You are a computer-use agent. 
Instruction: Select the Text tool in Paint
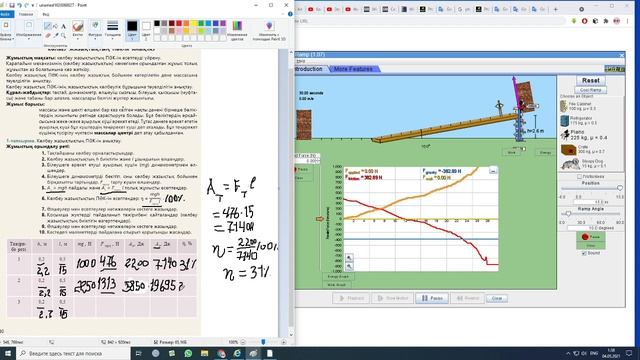63,27
